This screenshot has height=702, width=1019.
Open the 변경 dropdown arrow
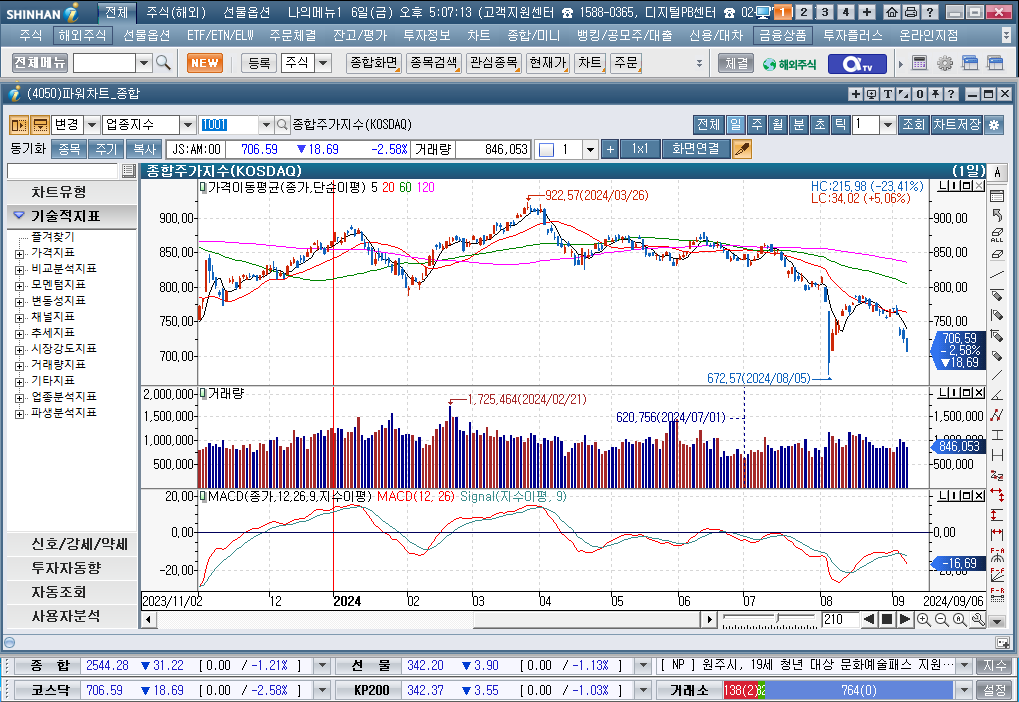(92, 125)
